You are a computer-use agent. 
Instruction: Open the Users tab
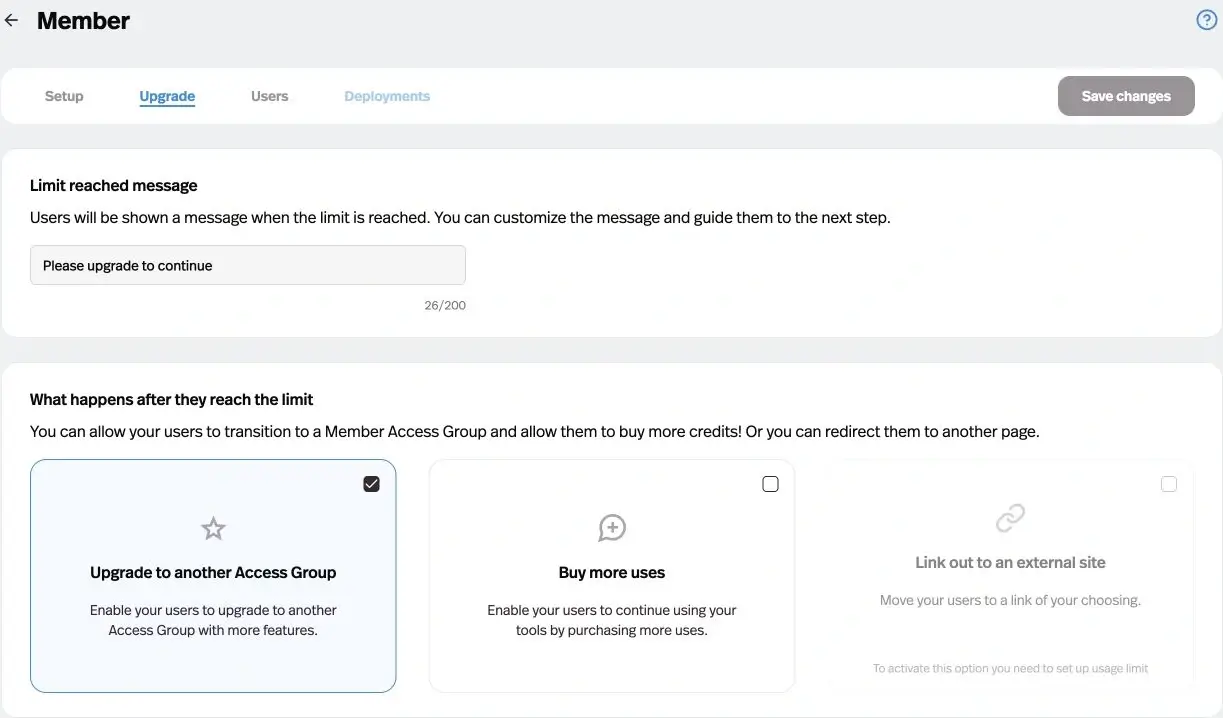click(x=270, y=96)
